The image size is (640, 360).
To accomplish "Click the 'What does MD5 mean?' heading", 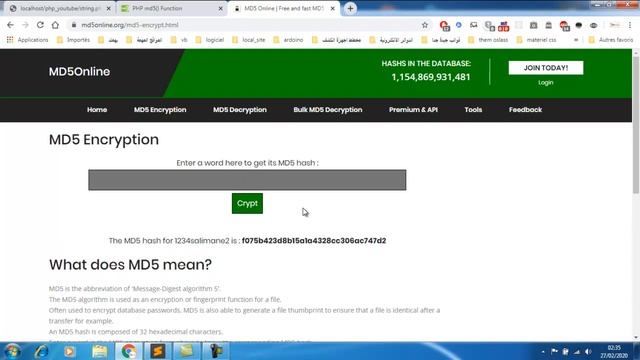I will 130,265.
